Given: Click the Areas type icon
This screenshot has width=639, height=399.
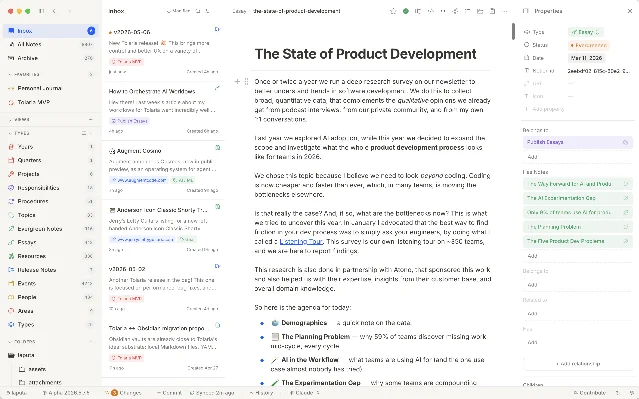Looking at the screenshot, I should (x=11, y=311).
